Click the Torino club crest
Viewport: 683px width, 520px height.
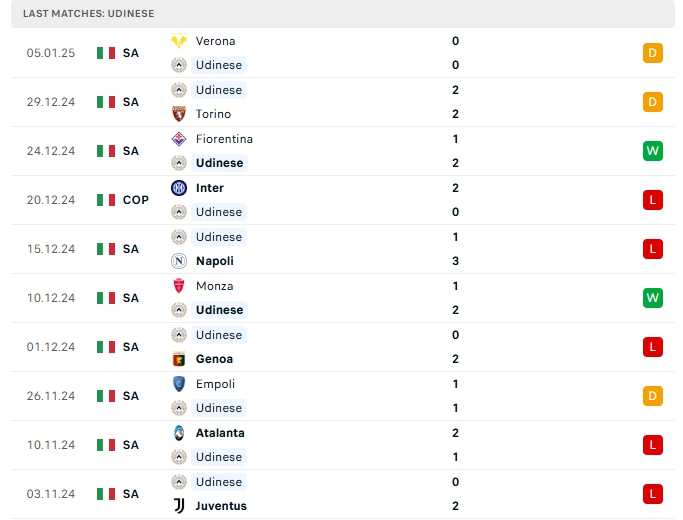tap(179, 114)
